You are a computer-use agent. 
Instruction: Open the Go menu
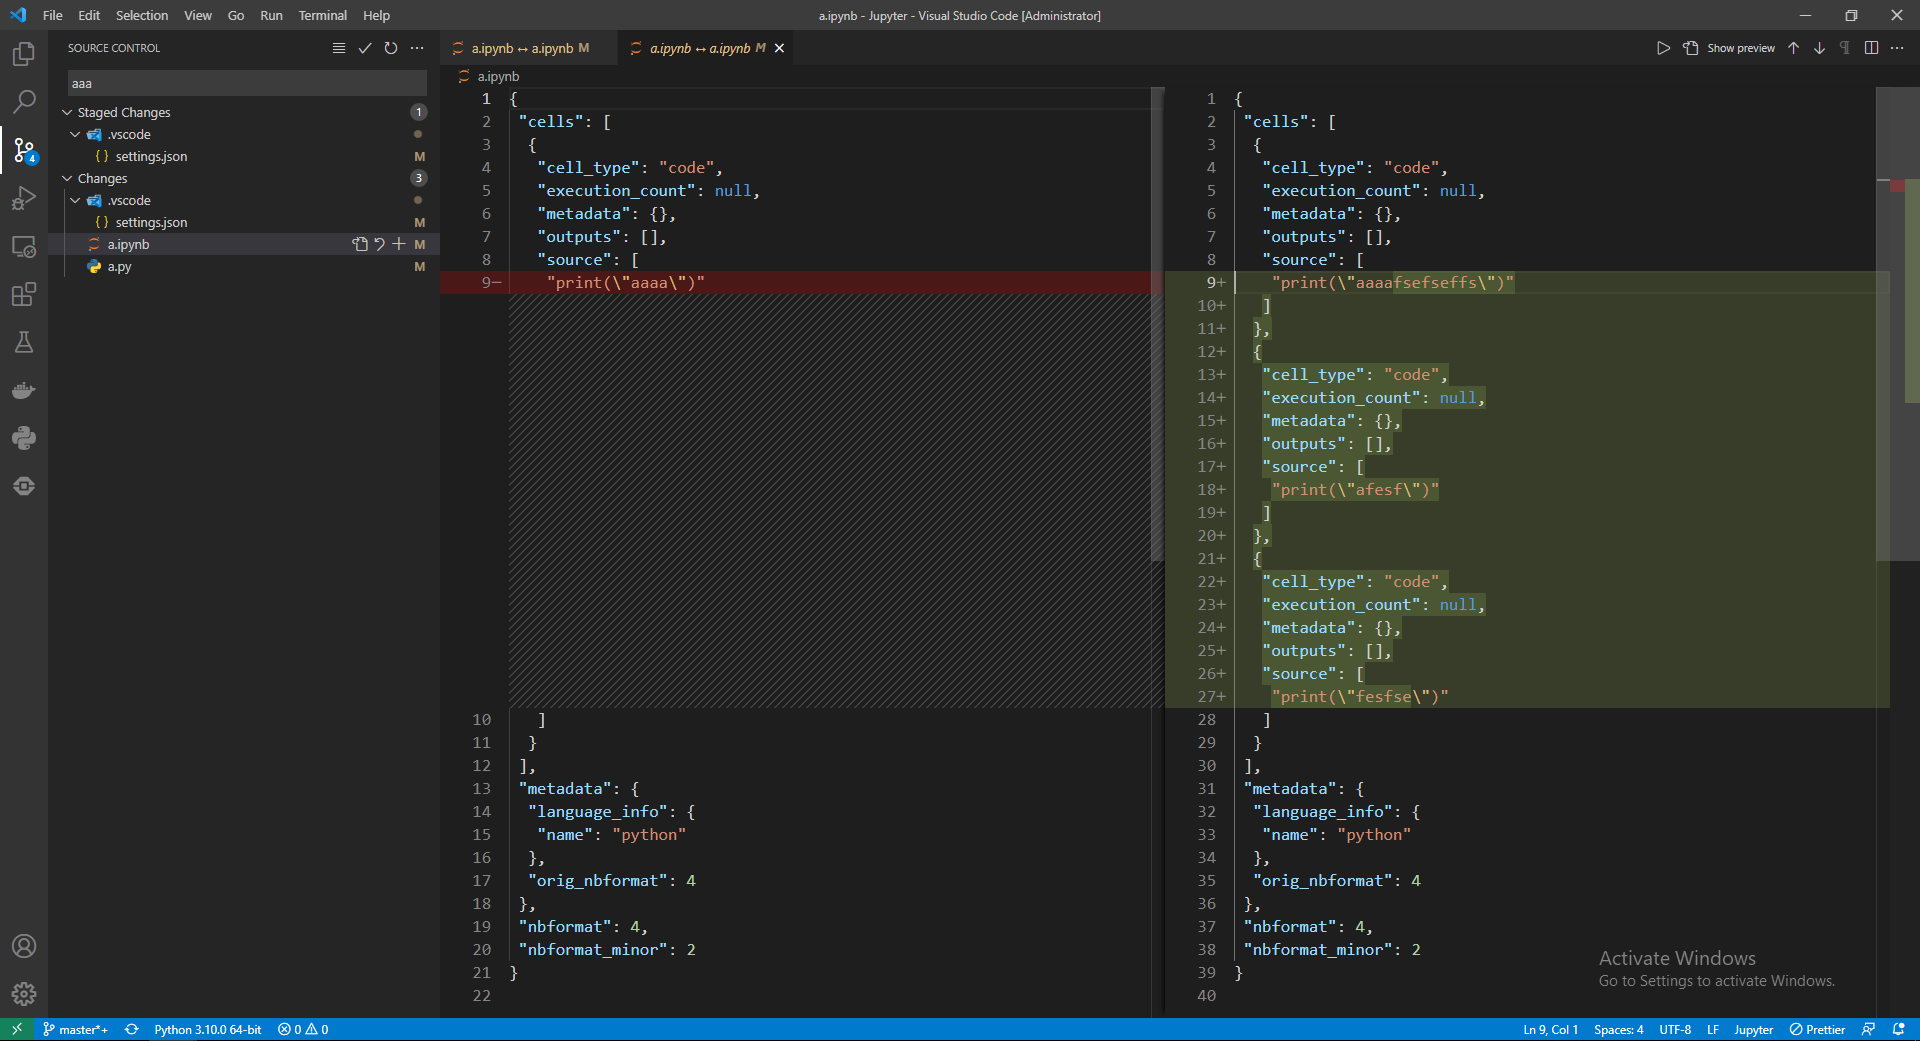[236, 15]
